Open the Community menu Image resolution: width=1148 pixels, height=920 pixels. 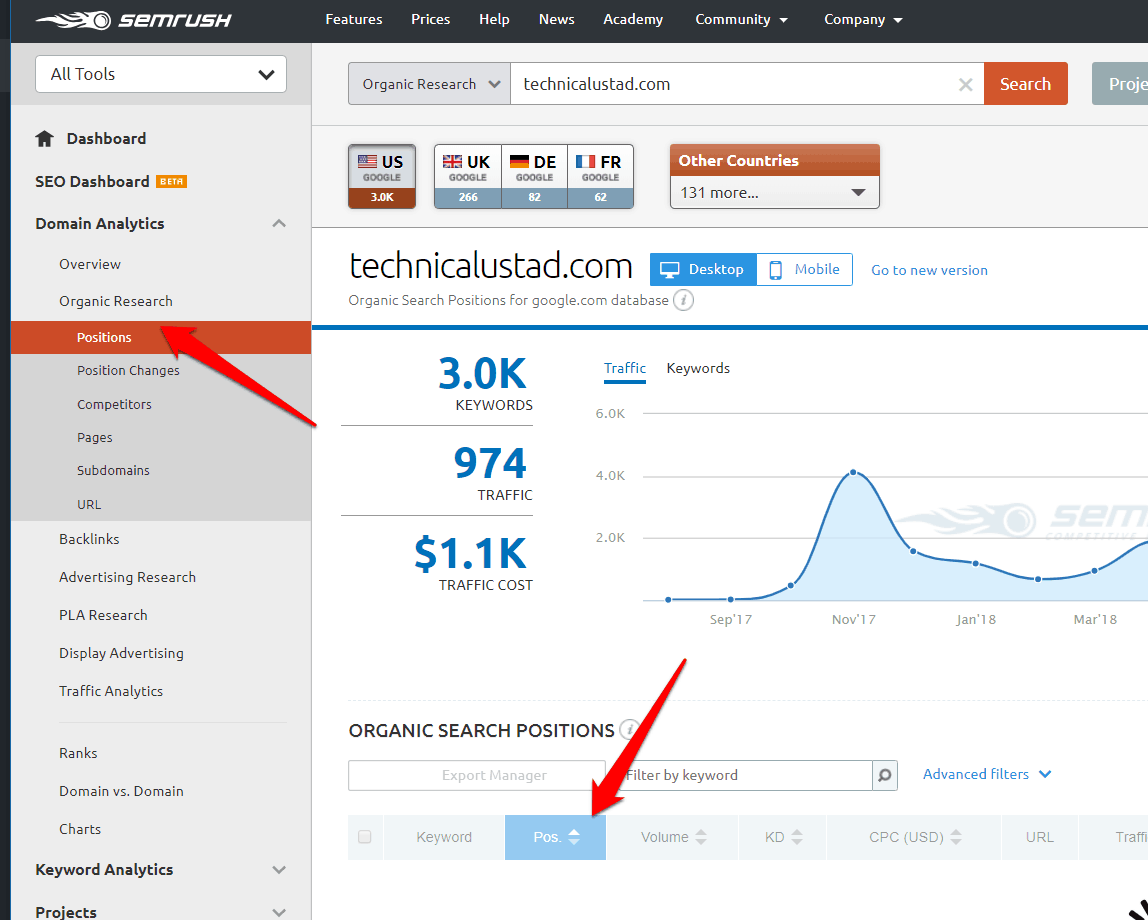pyautogui.click(x=742, y=20)
